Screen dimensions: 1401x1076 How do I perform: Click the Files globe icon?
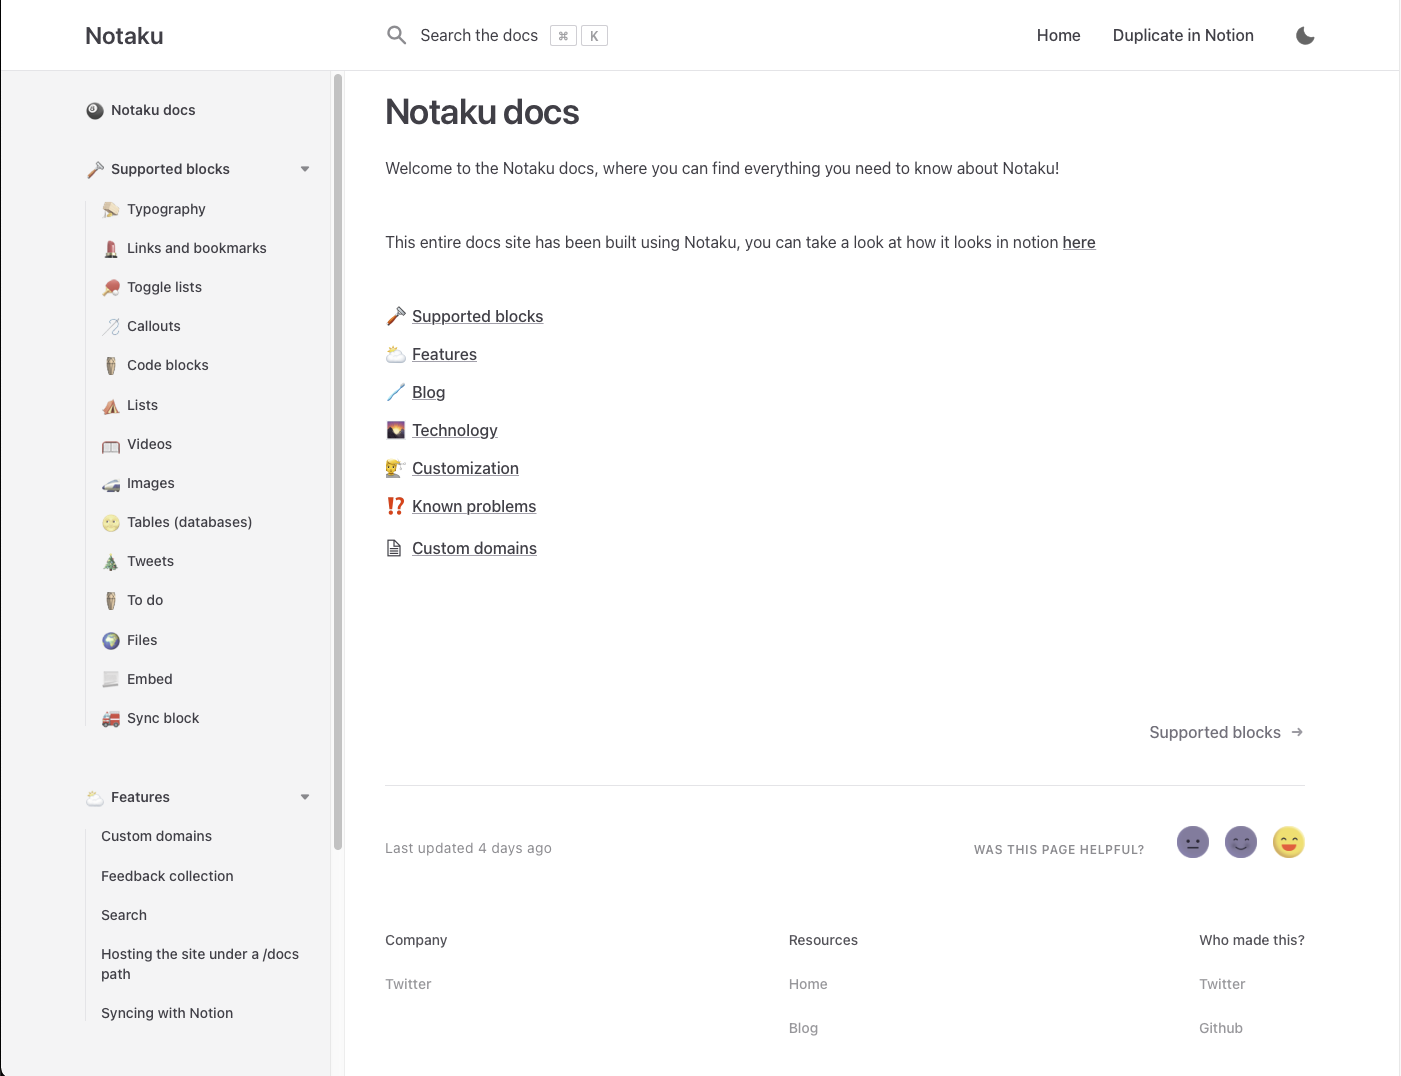point(111,640)
